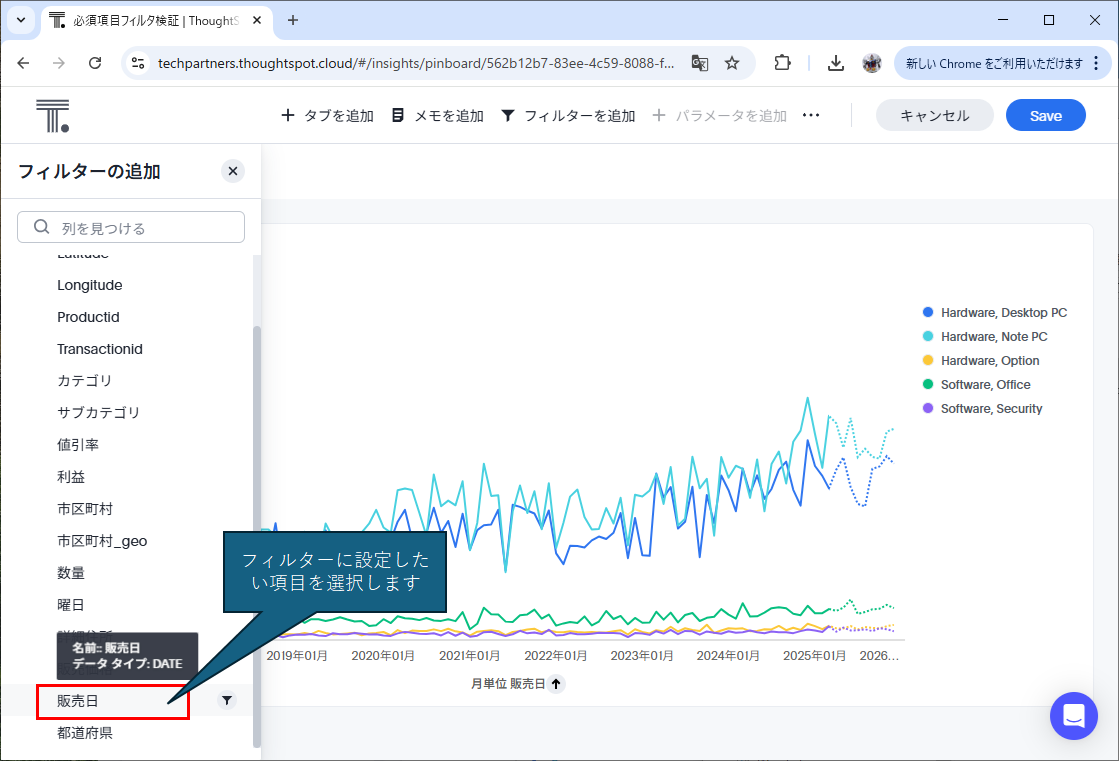Image resolution: width=1119 pixels, height=761 pixels.
Task: Toggle Hardware, Desktop PC legend swatch
Action: (928, 313)
